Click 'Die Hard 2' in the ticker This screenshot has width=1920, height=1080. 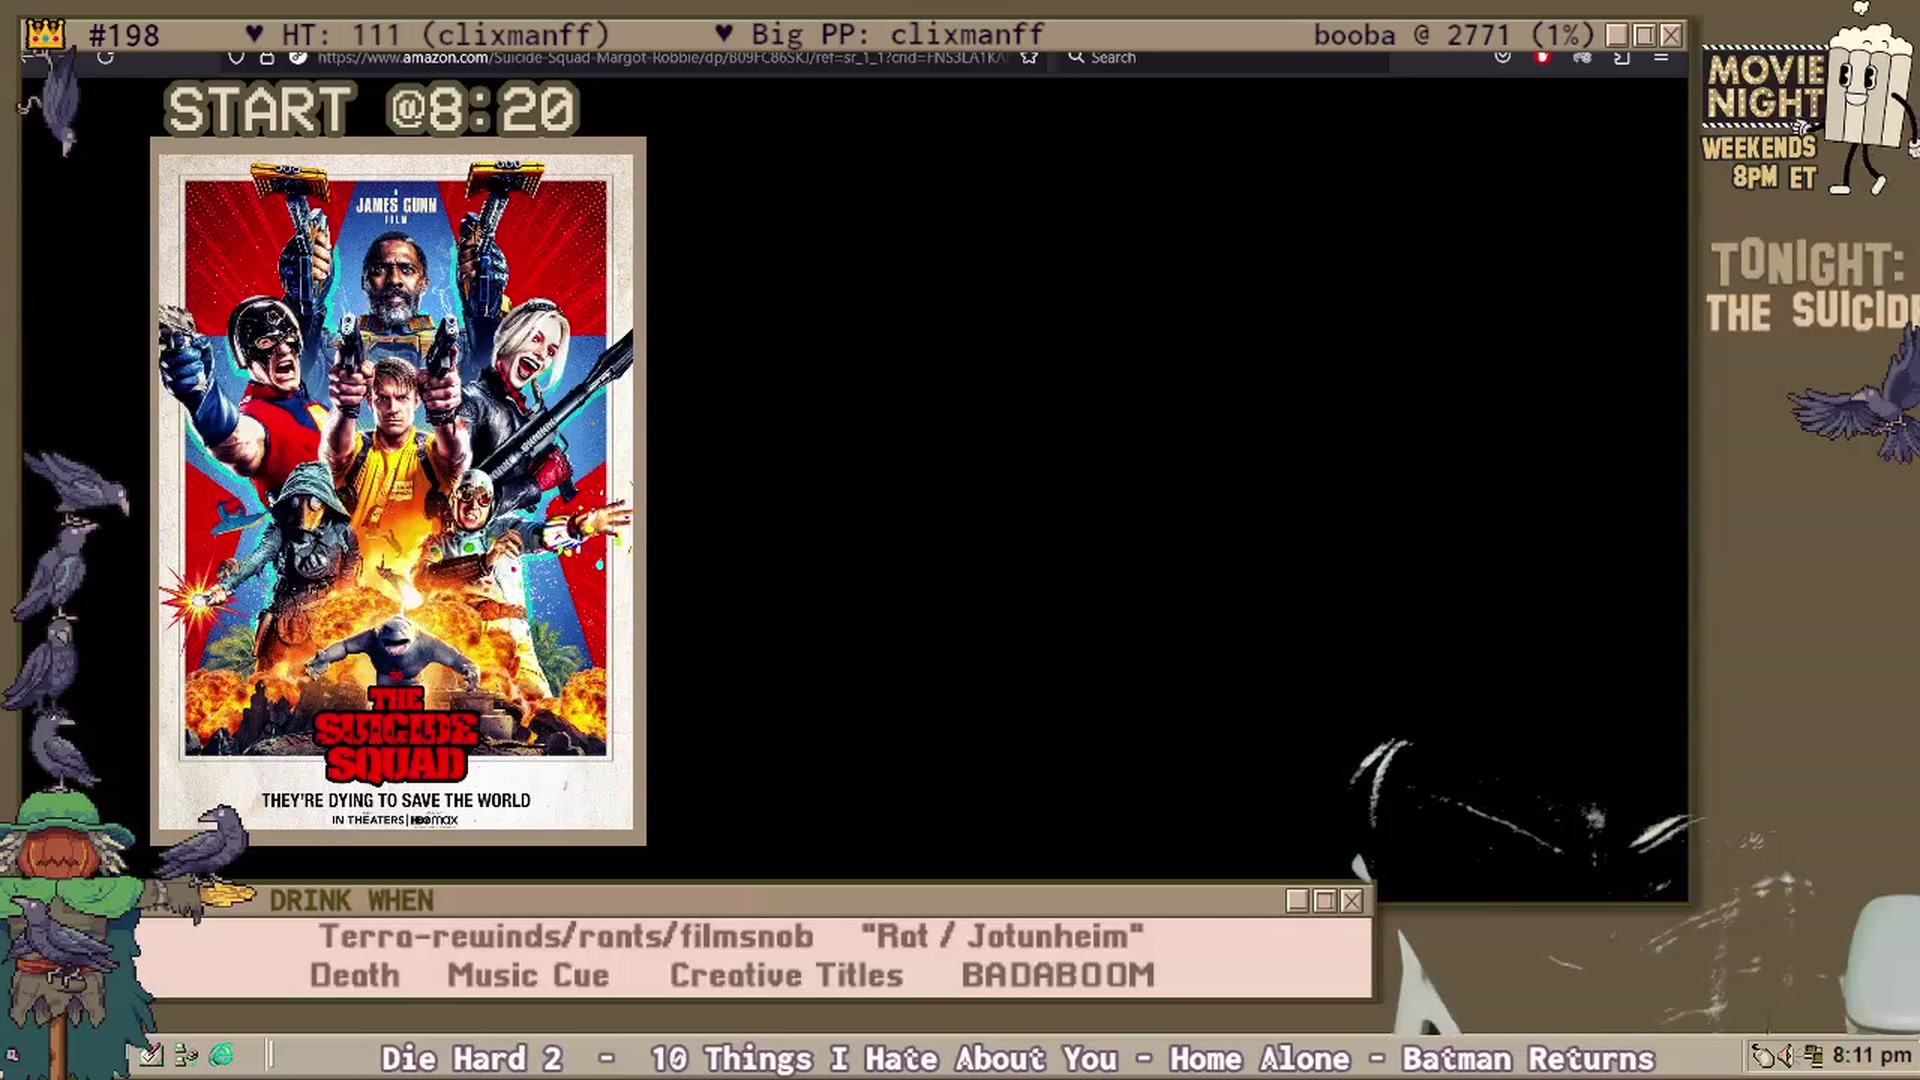pos(471,1058)
